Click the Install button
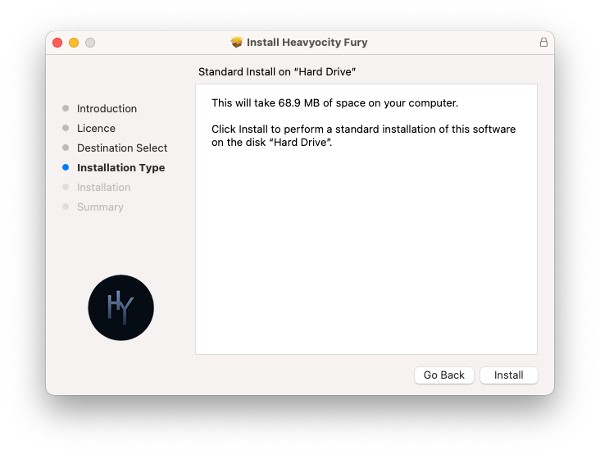Image resolution: width=600 pixels, height=456 pixels. [x=509, y=375]
